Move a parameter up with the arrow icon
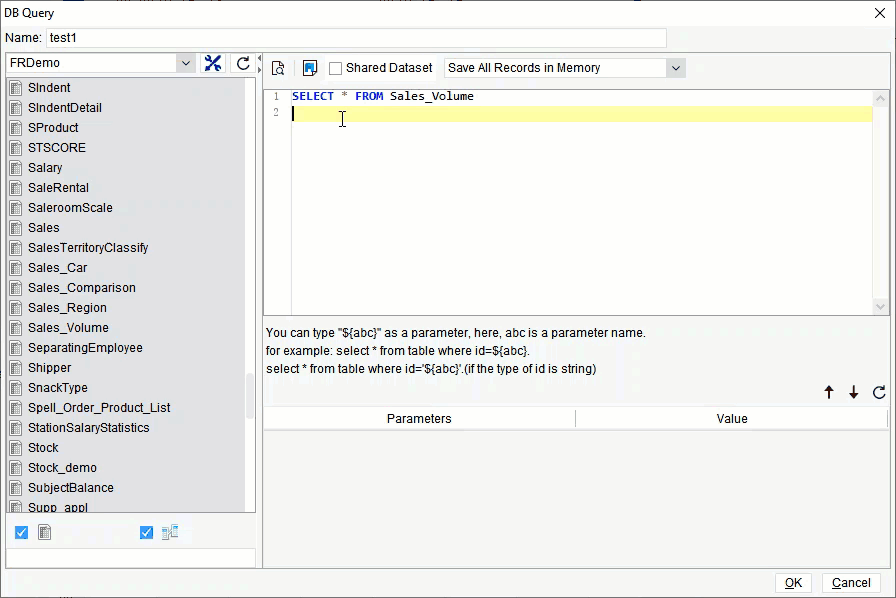Image resolution: width=896 pixels, height=598 pixels. pyautogui.click(x=829, y=393)
